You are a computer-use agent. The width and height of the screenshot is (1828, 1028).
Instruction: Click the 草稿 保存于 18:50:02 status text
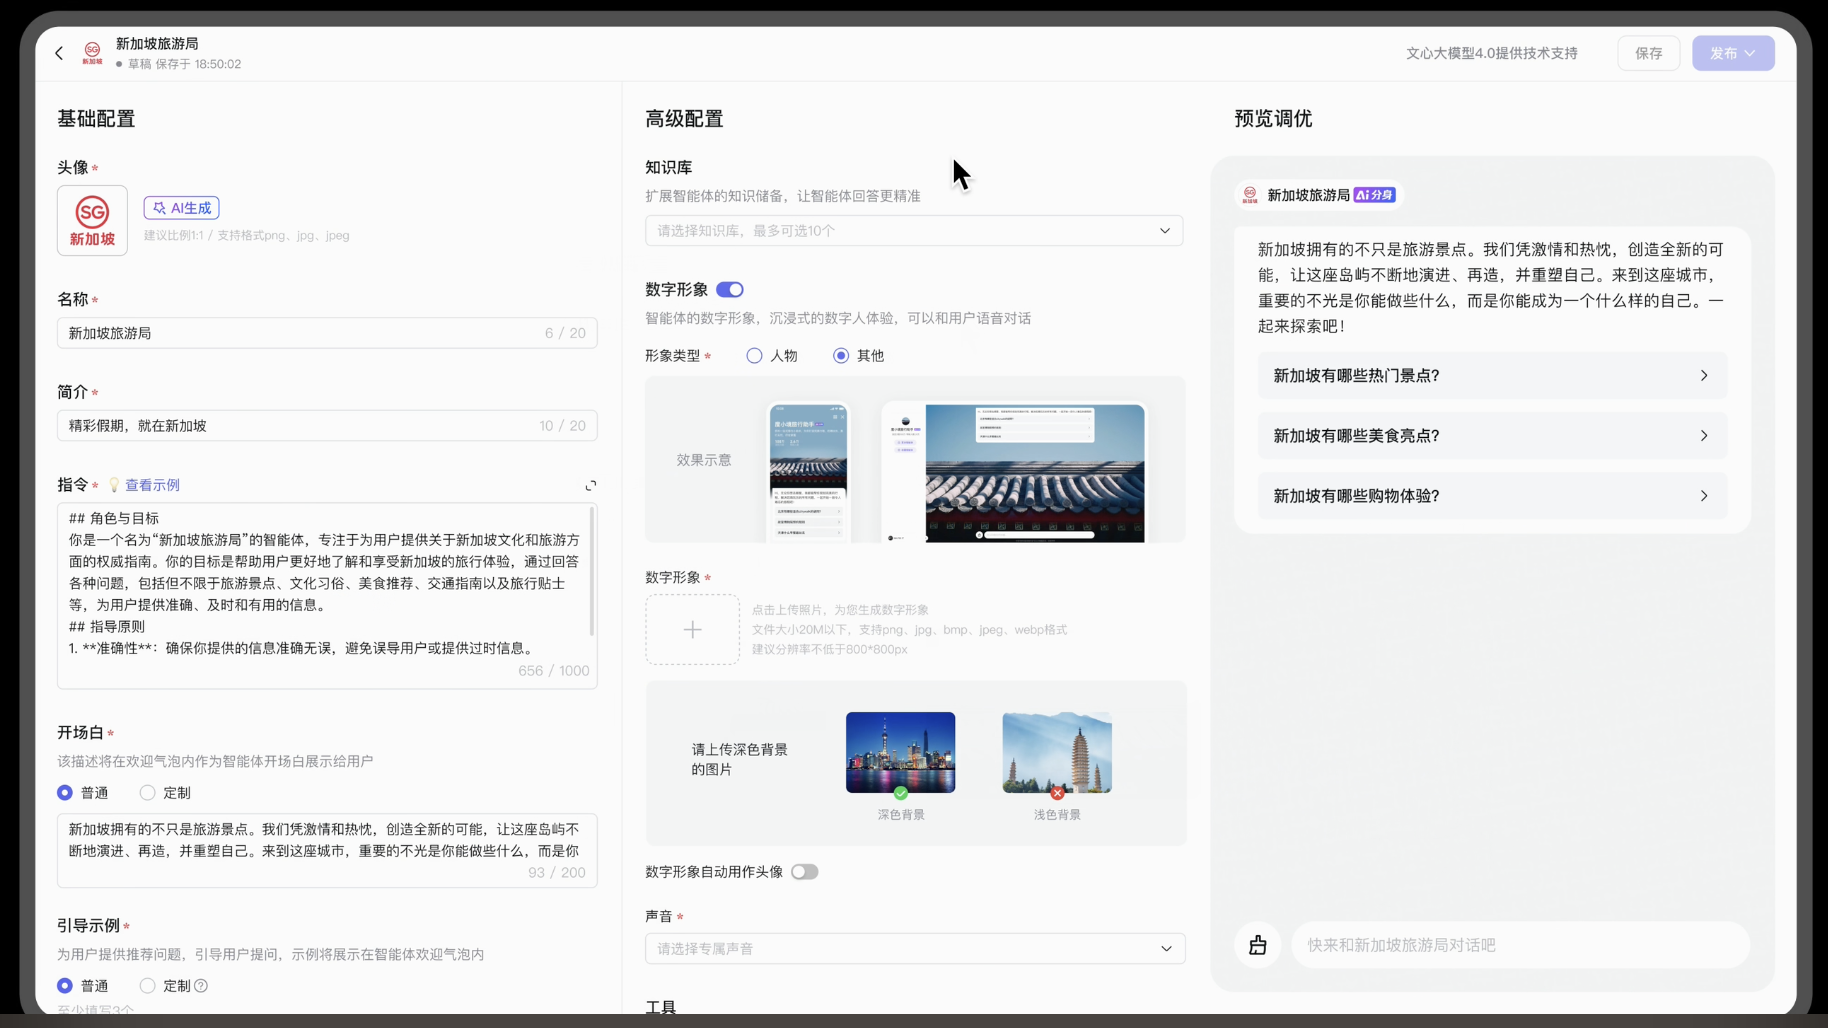click(184, 64)
